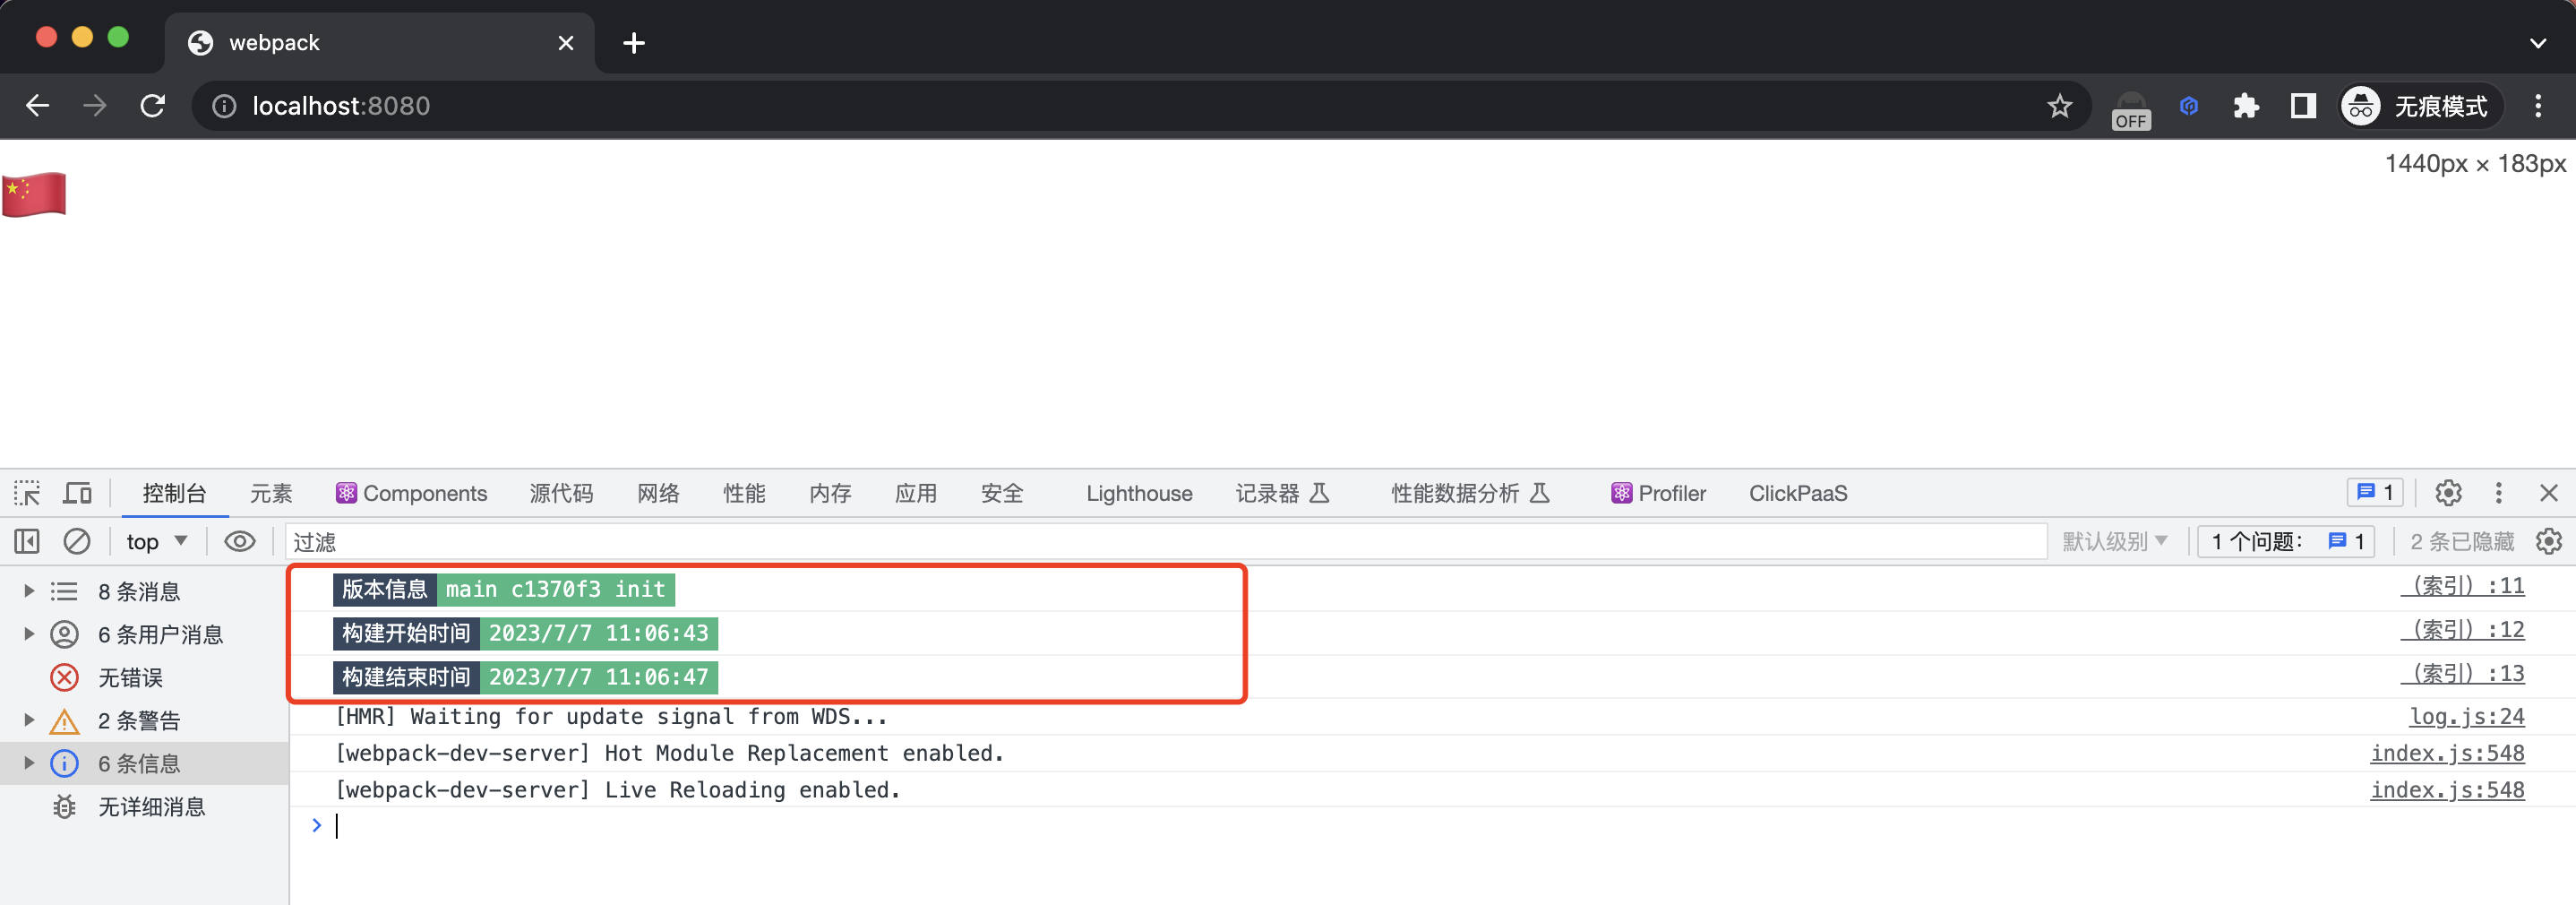Open source link (索引):11
The height and width of the screenshot is (905, 2576).
click(x=2462, y=585)
